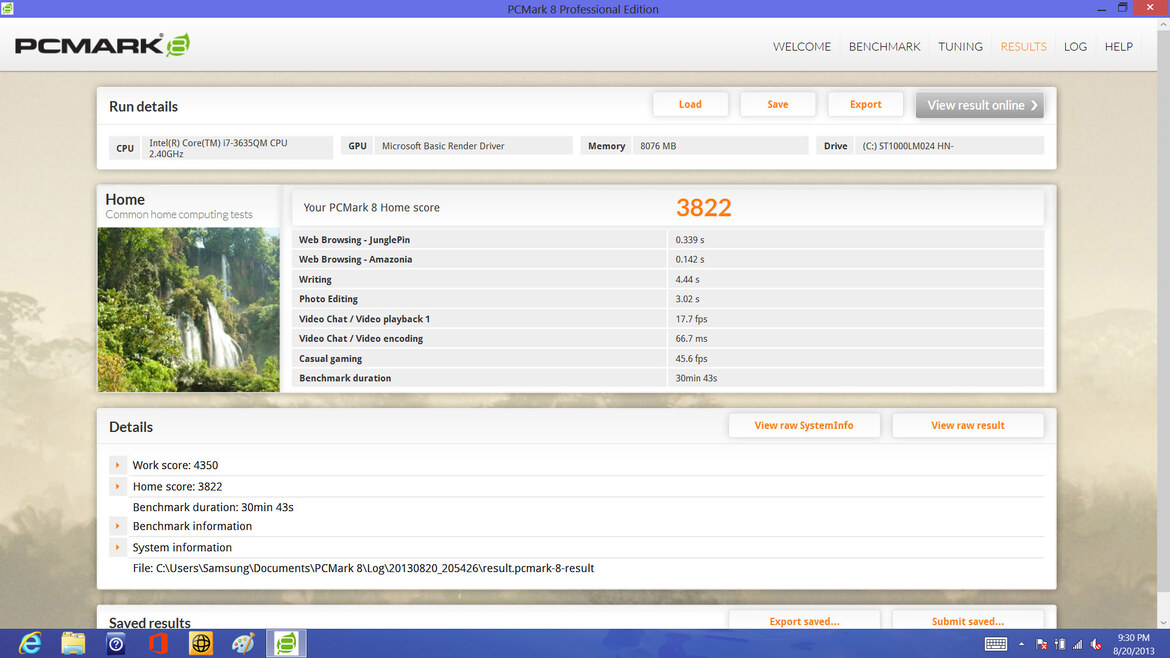This screenshot has width=1170, height=658.
Task: Click the vertical scrollbar up arrow
Action: [x=1163, y=25]
